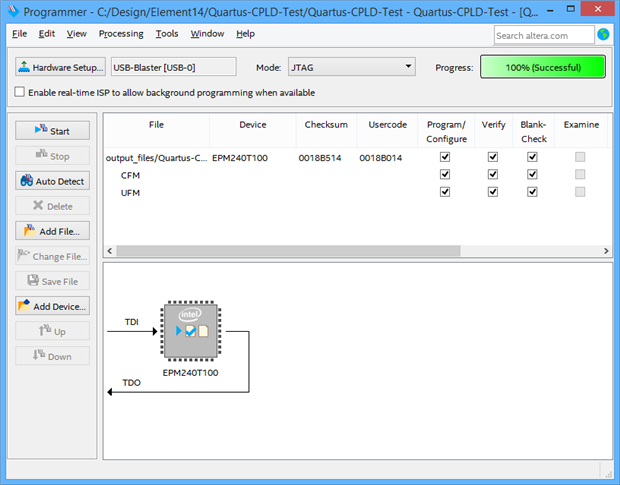Image resolution: width=620 pixels, height=485 pixels.
Task: Select the CFM row label
Action: (x=130, y=175)
